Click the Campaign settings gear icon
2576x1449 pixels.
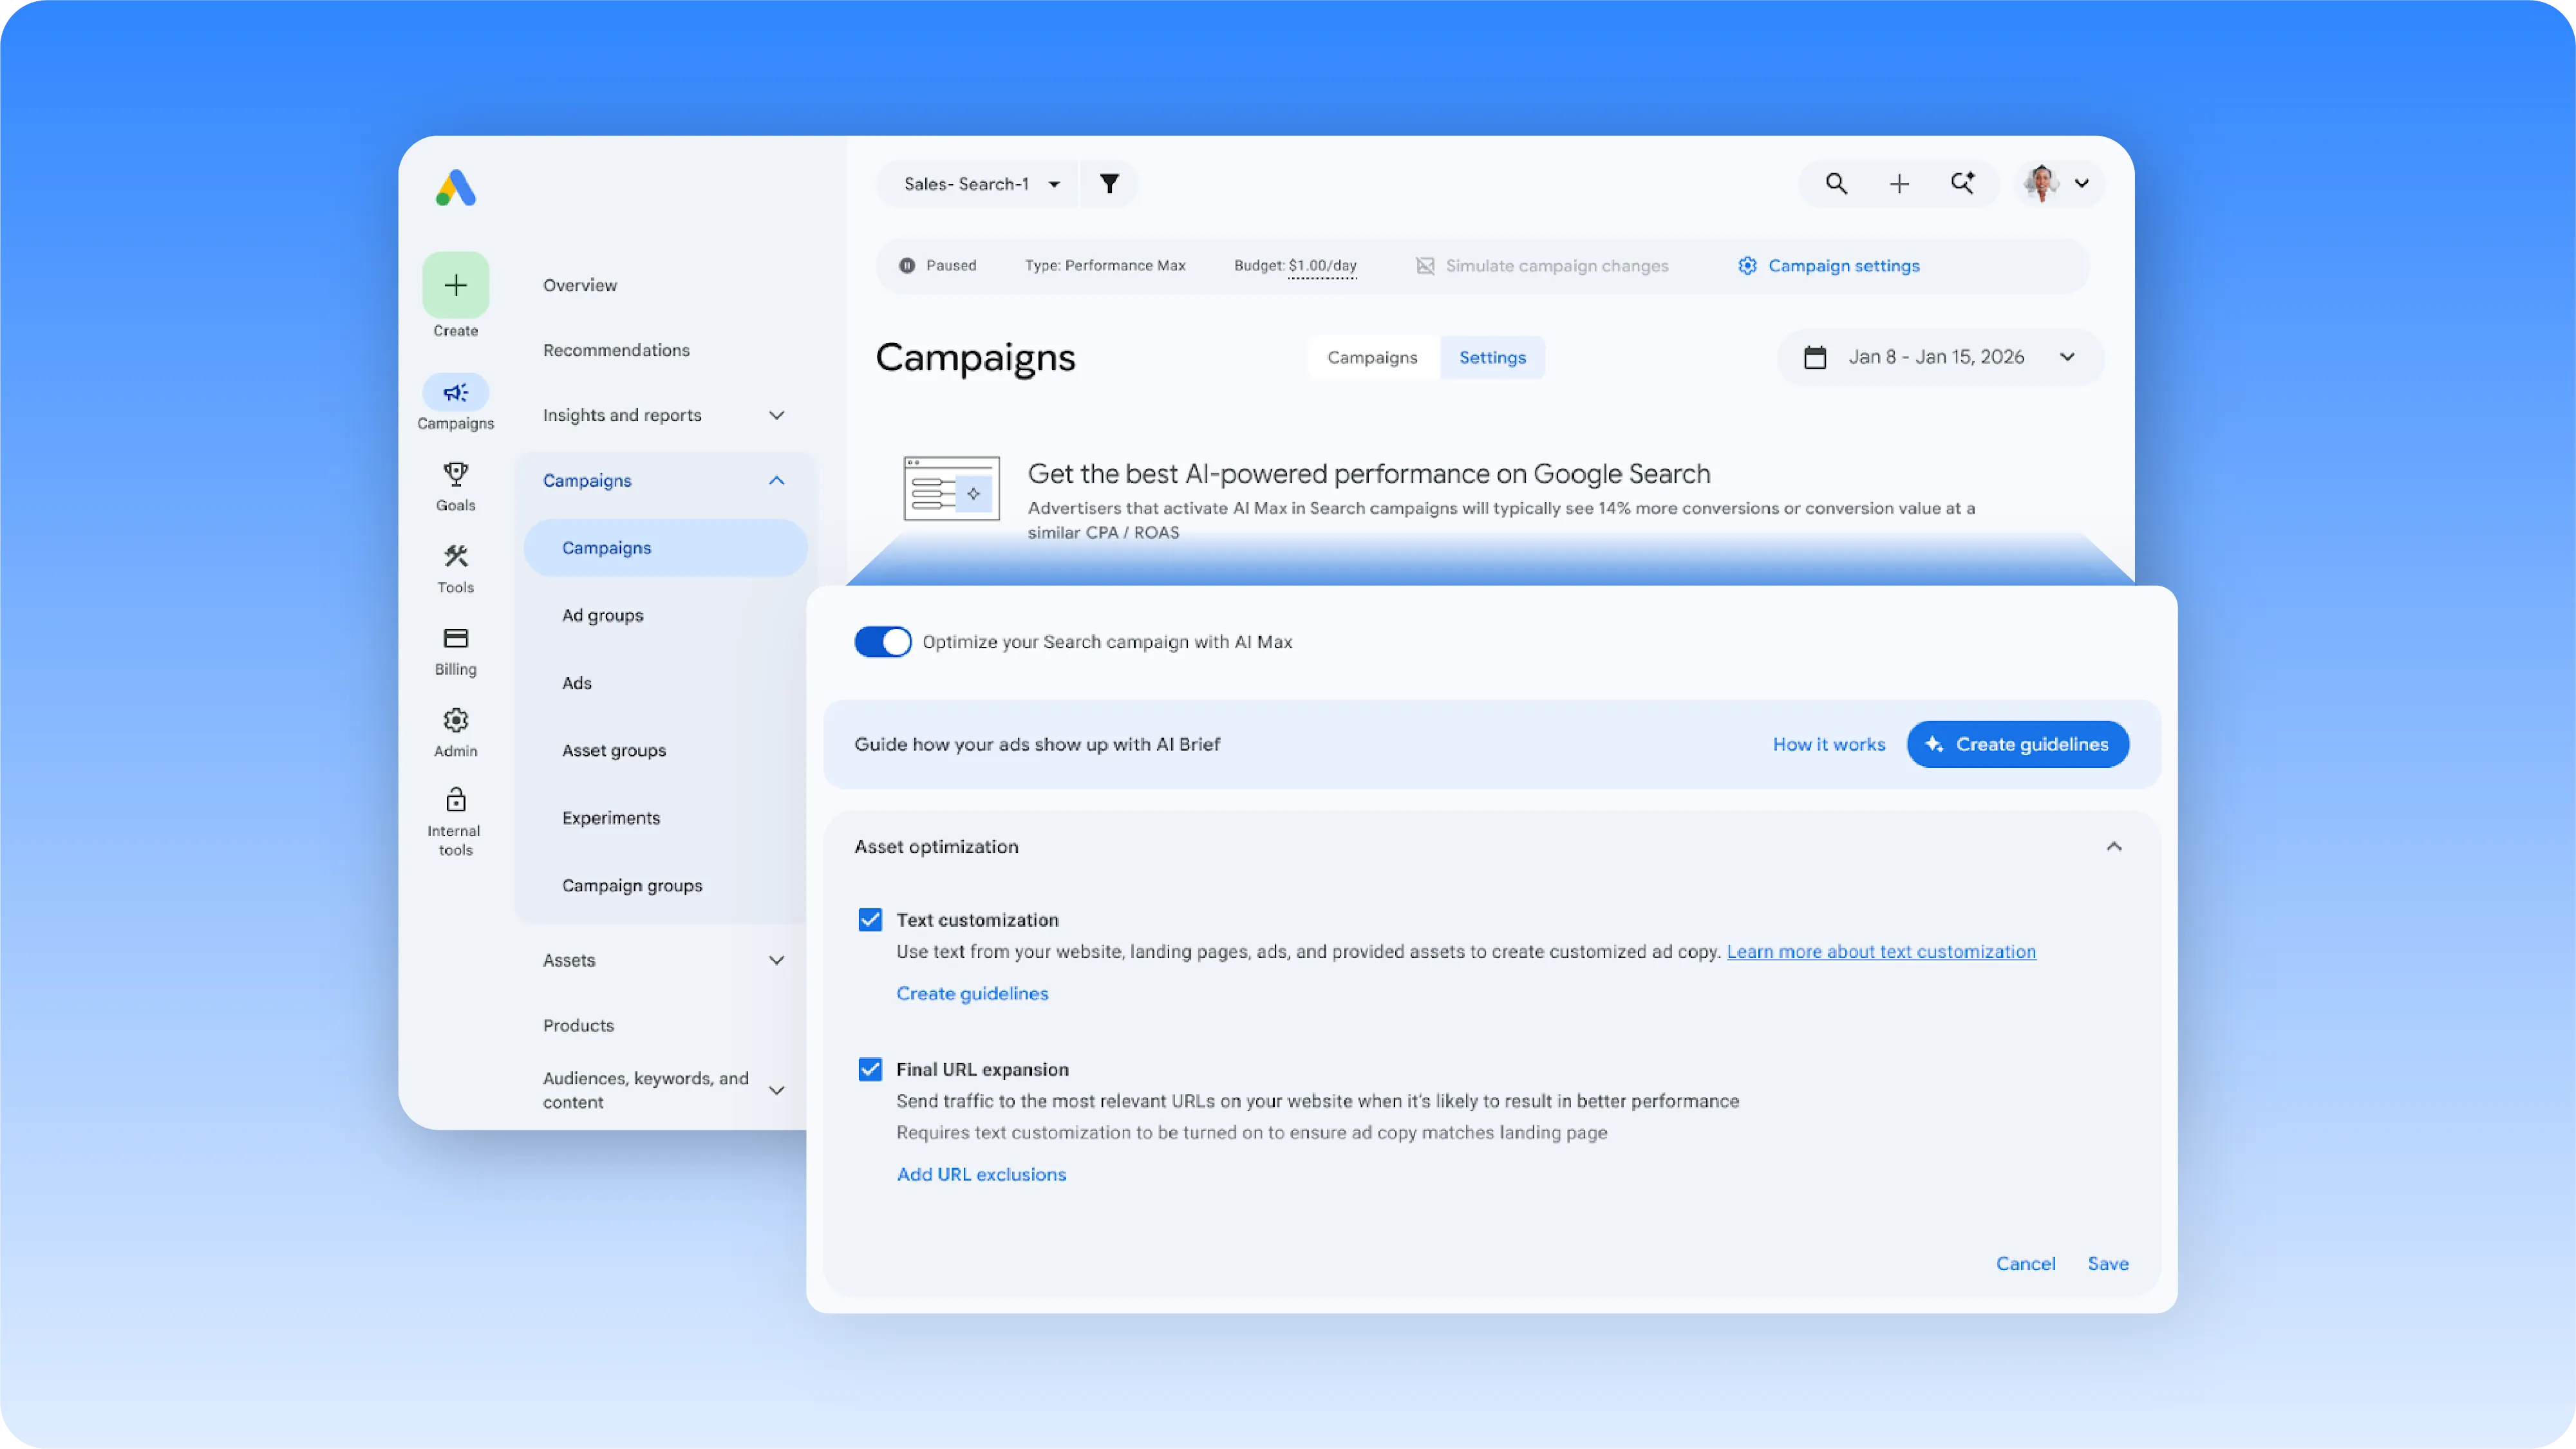pyautogui.click(x=1747, y=266)
